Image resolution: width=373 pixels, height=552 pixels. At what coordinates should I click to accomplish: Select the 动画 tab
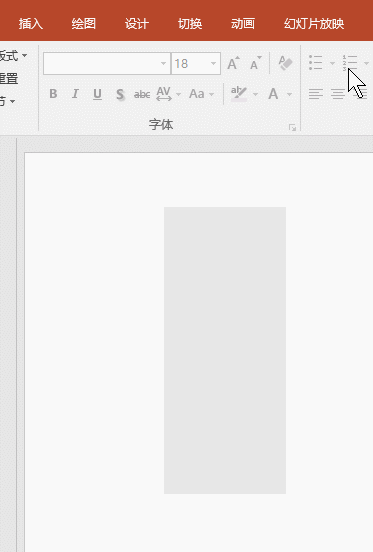243,24
